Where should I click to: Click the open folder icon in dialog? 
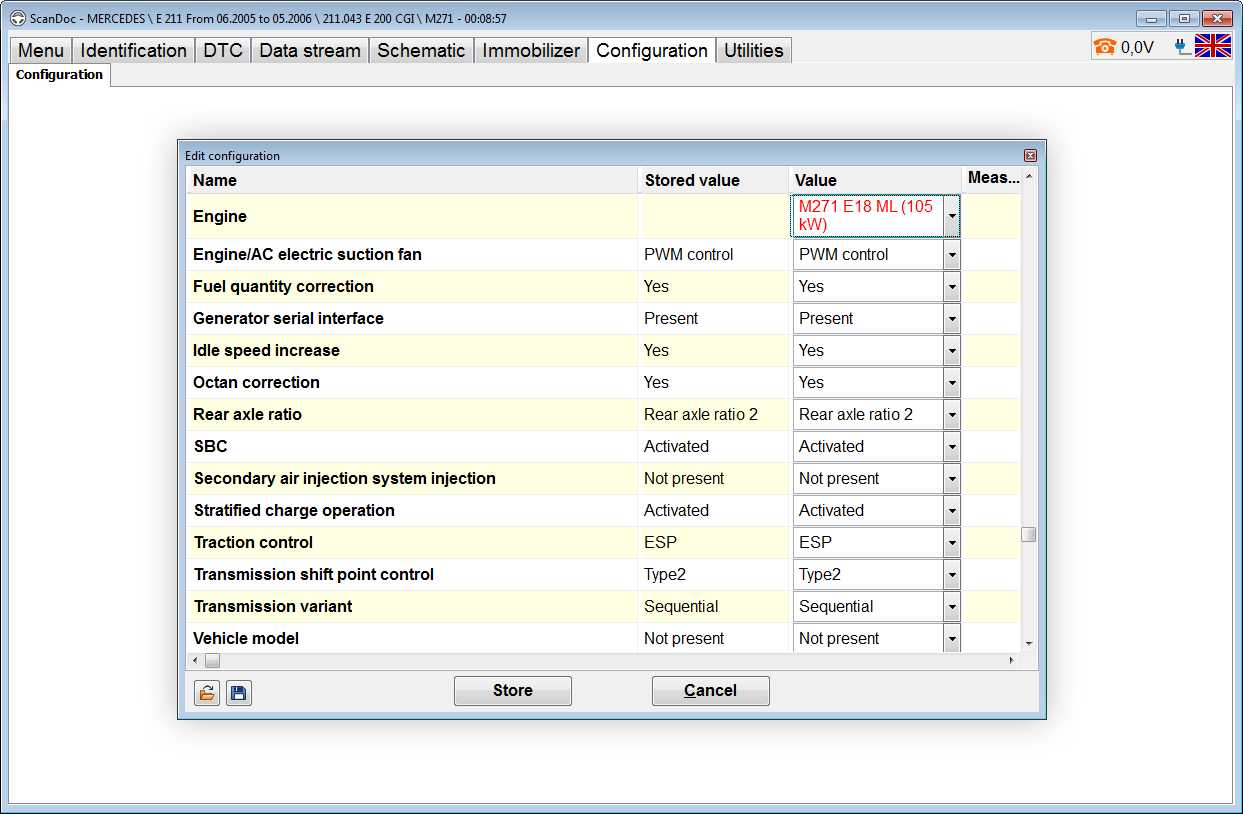click(x=207, y=693)
